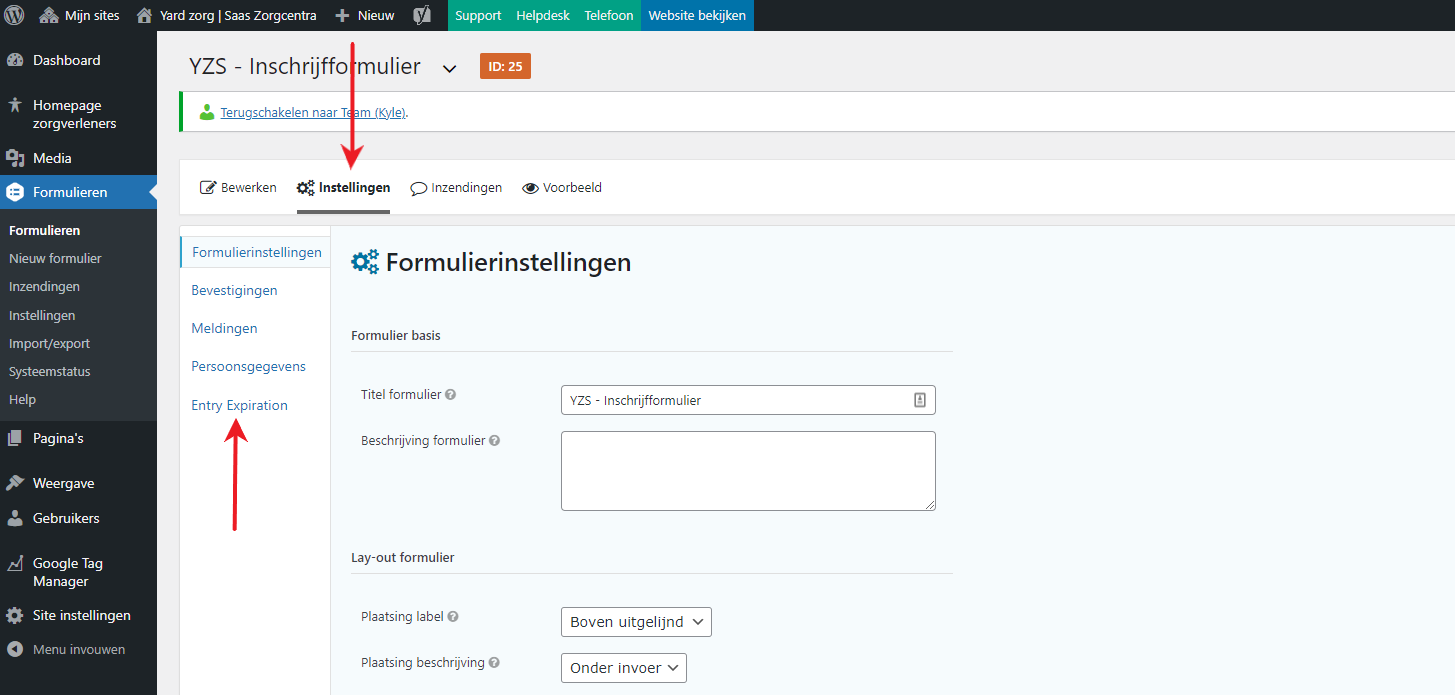Open Entry Expiration settings section
Screen dimensions: 1455x695
[239, 405]
